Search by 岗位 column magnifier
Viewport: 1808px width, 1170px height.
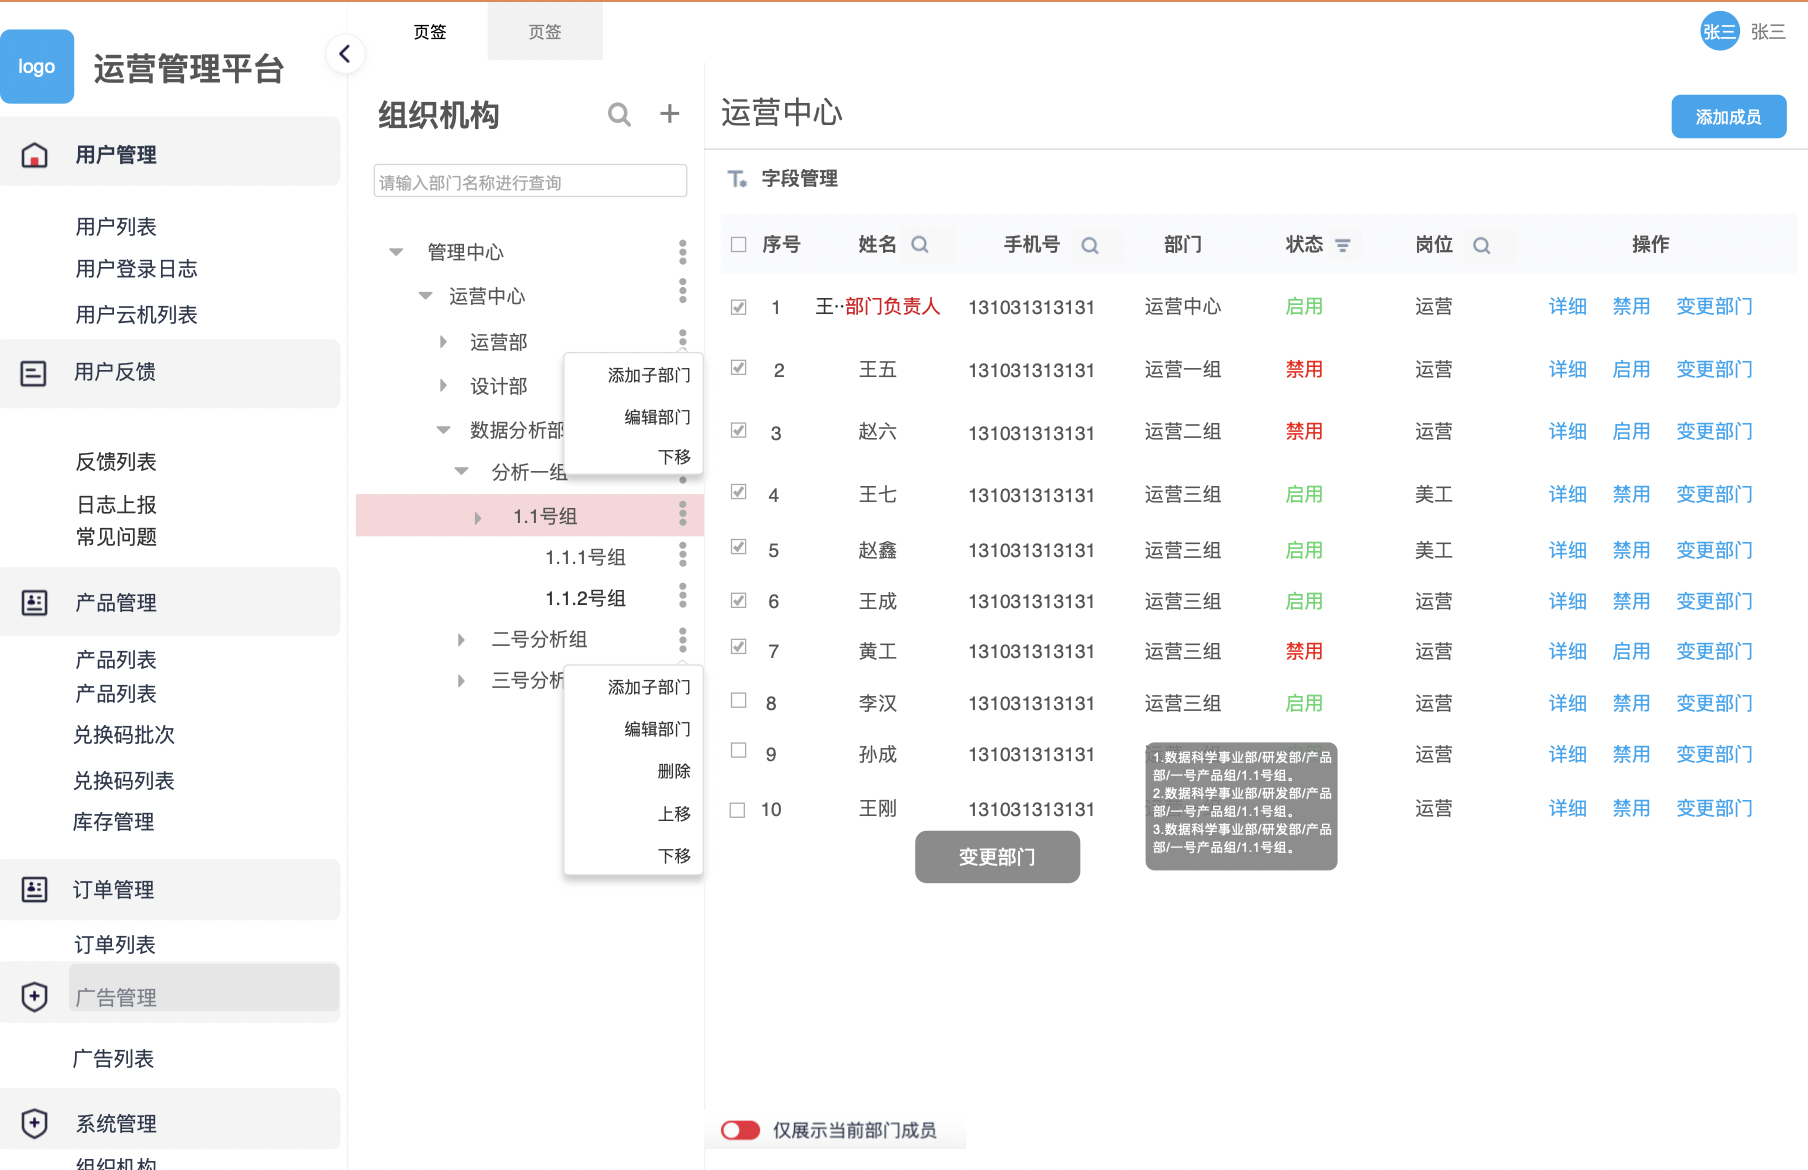pyautogui.click(x=1482, y=245)
